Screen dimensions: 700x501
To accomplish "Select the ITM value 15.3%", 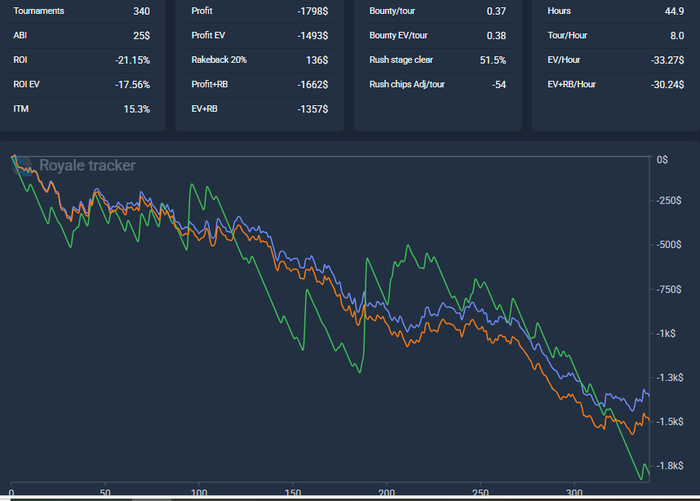I will click(x=137, y=109).
